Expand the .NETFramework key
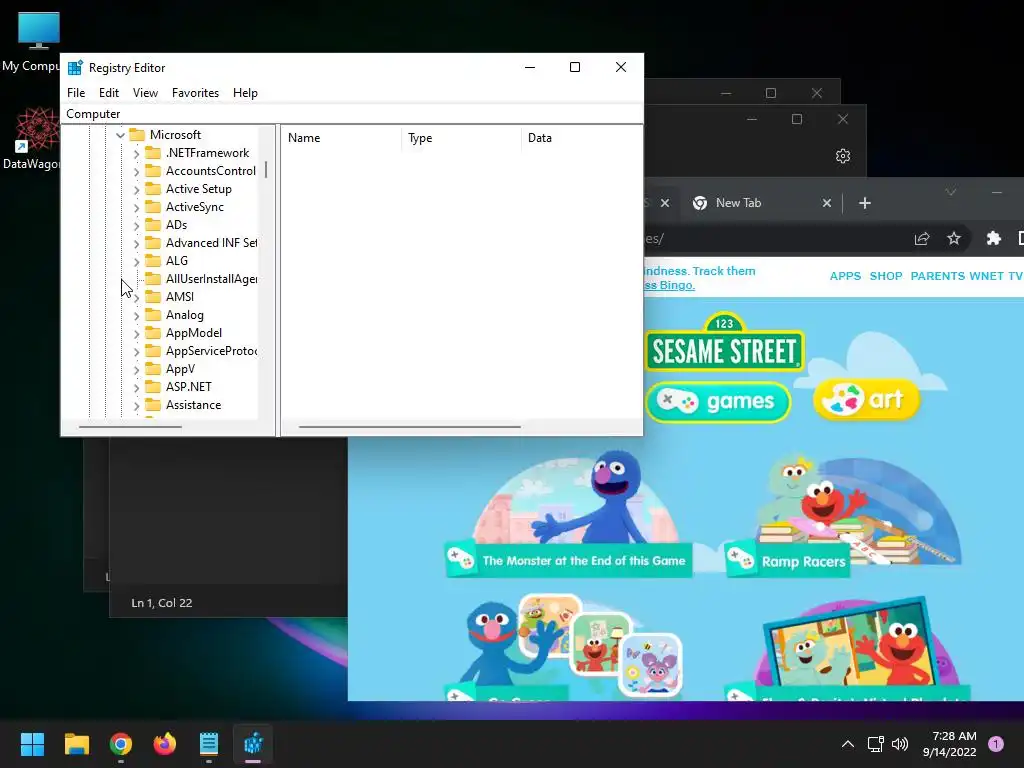The width and height of the screenshot is (1024, 768). (136, 153)
